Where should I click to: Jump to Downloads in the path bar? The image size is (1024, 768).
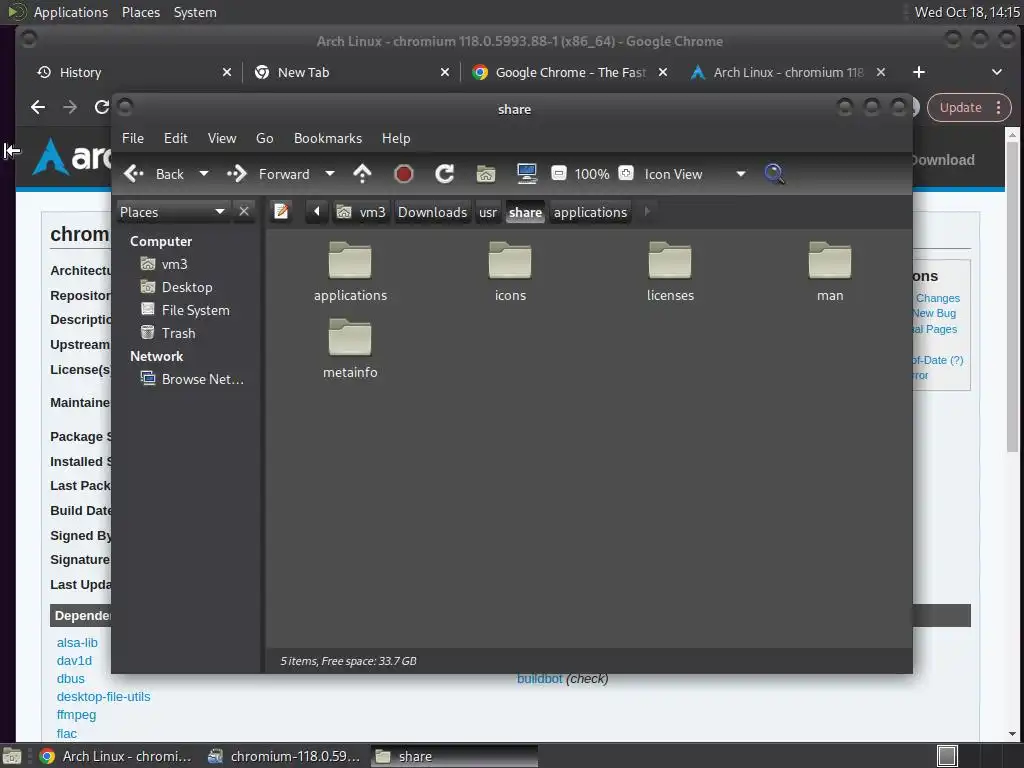coord(432,212)
